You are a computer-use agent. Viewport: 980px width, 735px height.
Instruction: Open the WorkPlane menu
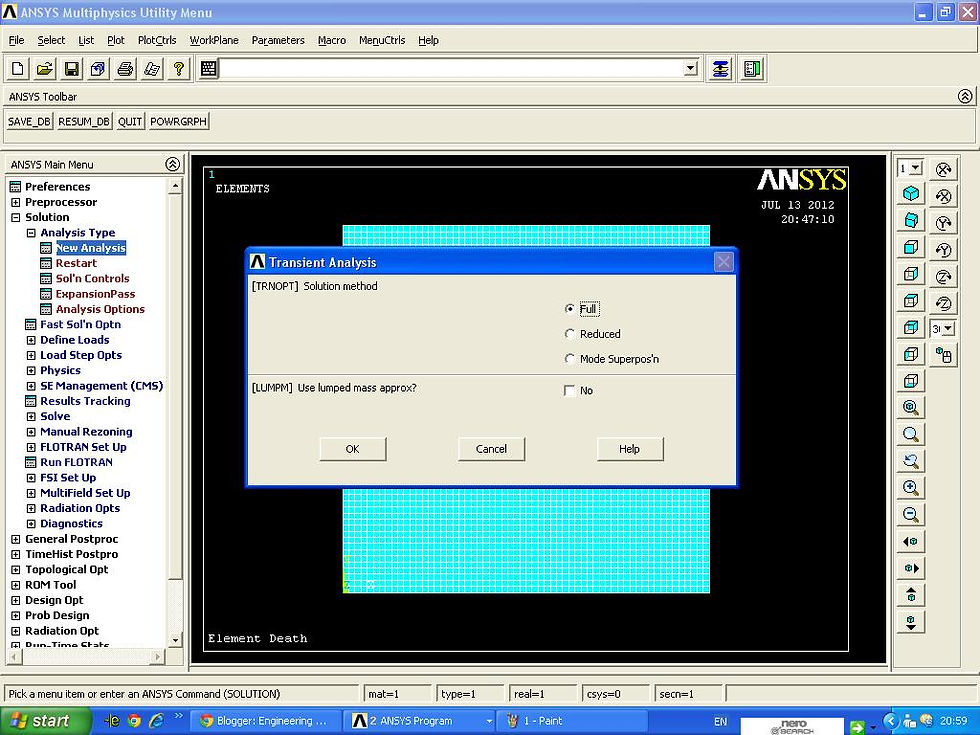[214, 40]
